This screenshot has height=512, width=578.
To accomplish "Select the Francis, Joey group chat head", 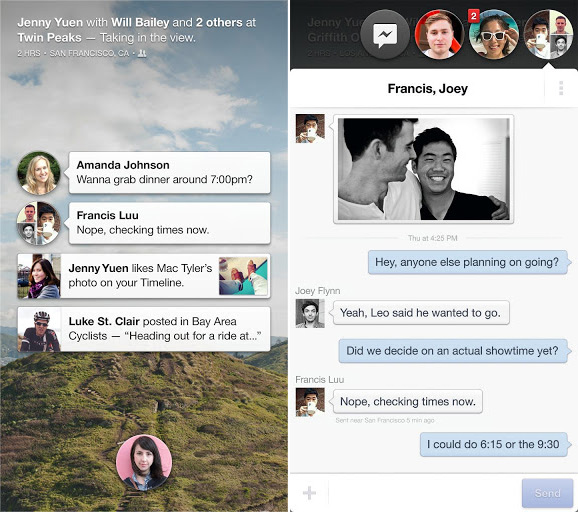I will coord(548,35).
